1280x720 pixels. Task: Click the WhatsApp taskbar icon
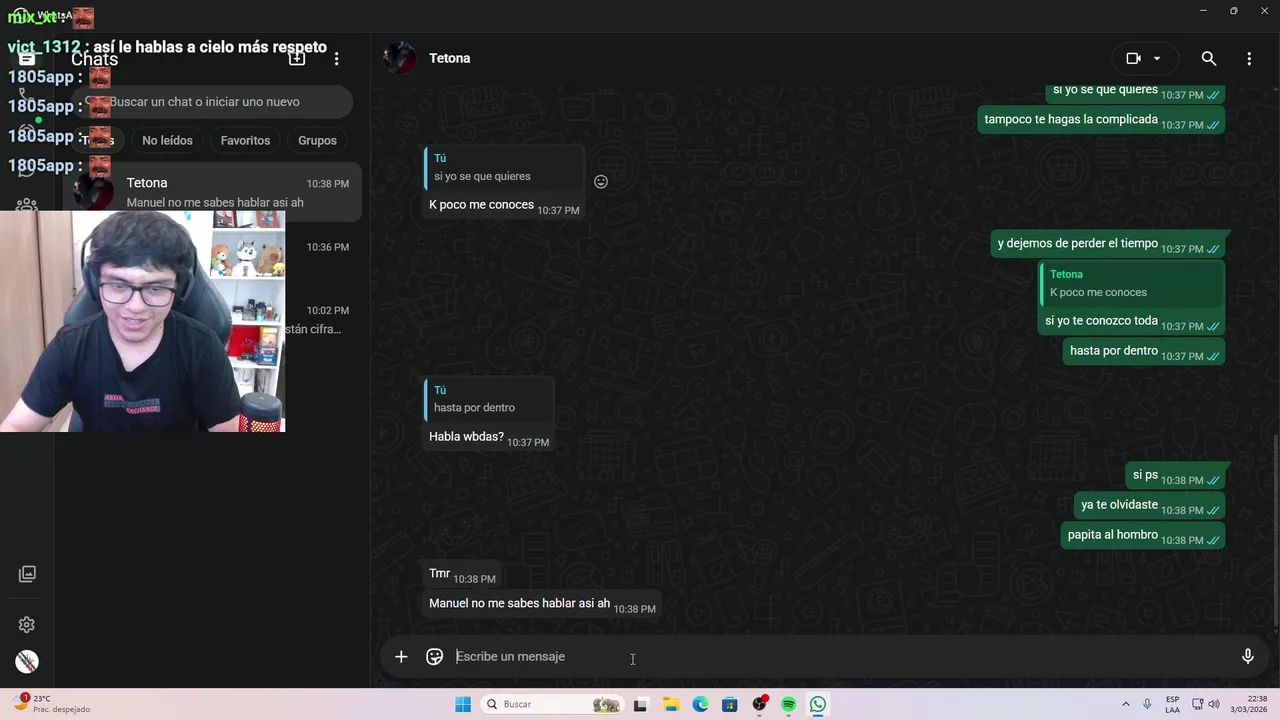pyautogui.click(x=818, y=705)
